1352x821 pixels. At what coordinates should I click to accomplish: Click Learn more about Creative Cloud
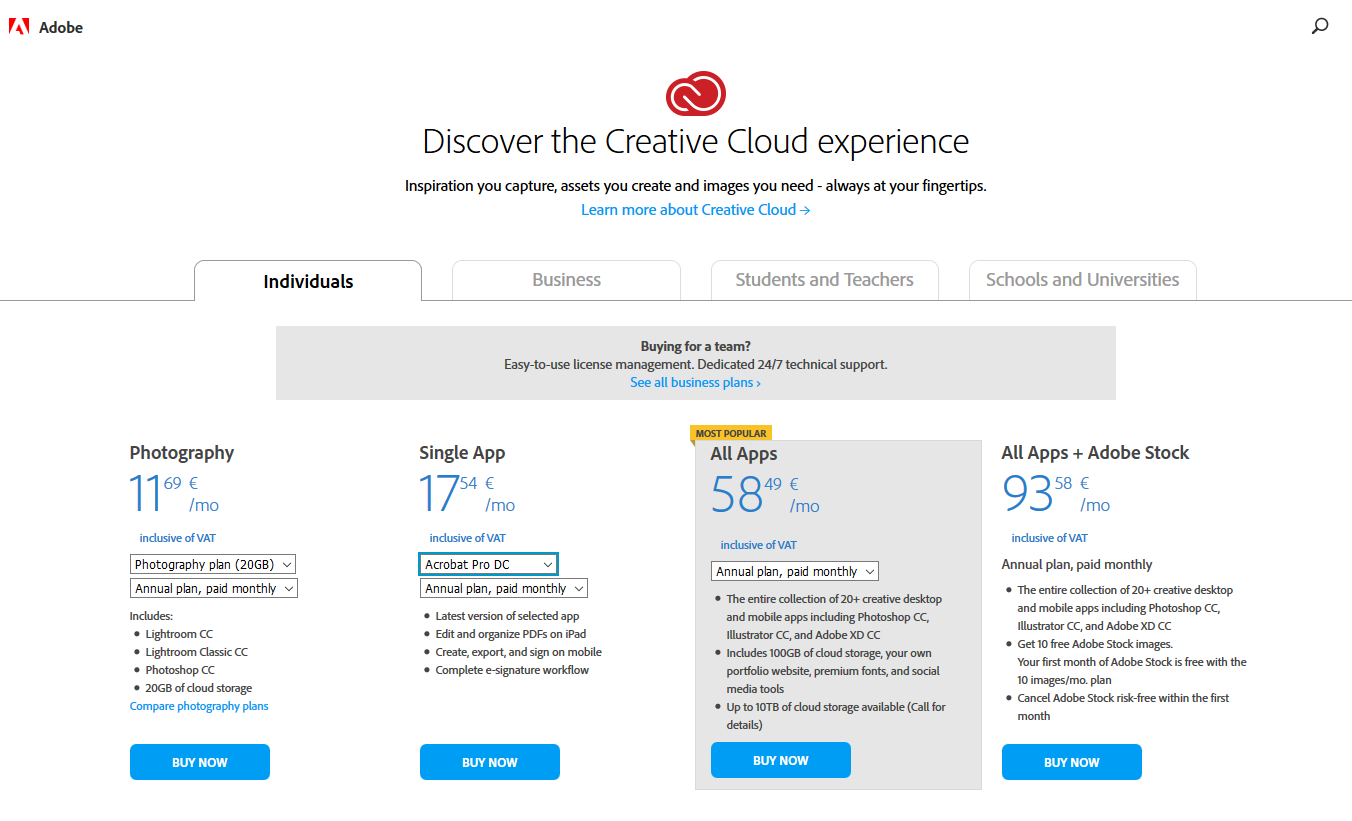[x=695, y=209]
